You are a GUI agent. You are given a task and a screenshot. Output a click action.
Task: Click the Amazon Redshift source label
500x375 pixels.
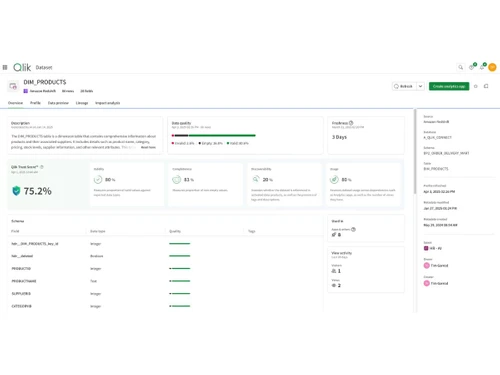pyautogui.click(x=43, y=91)
